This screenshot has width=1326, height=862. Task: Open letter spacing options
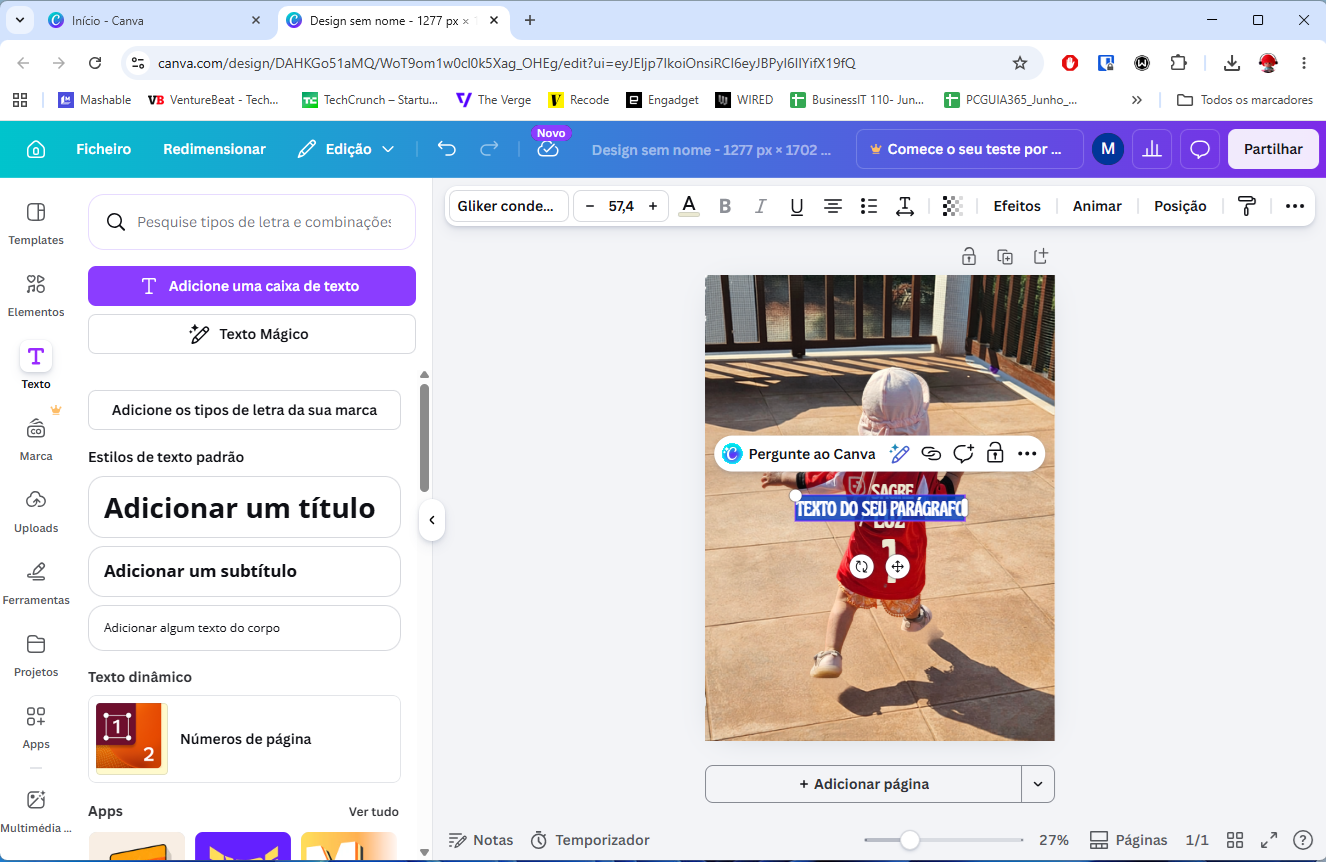(905, 206)
